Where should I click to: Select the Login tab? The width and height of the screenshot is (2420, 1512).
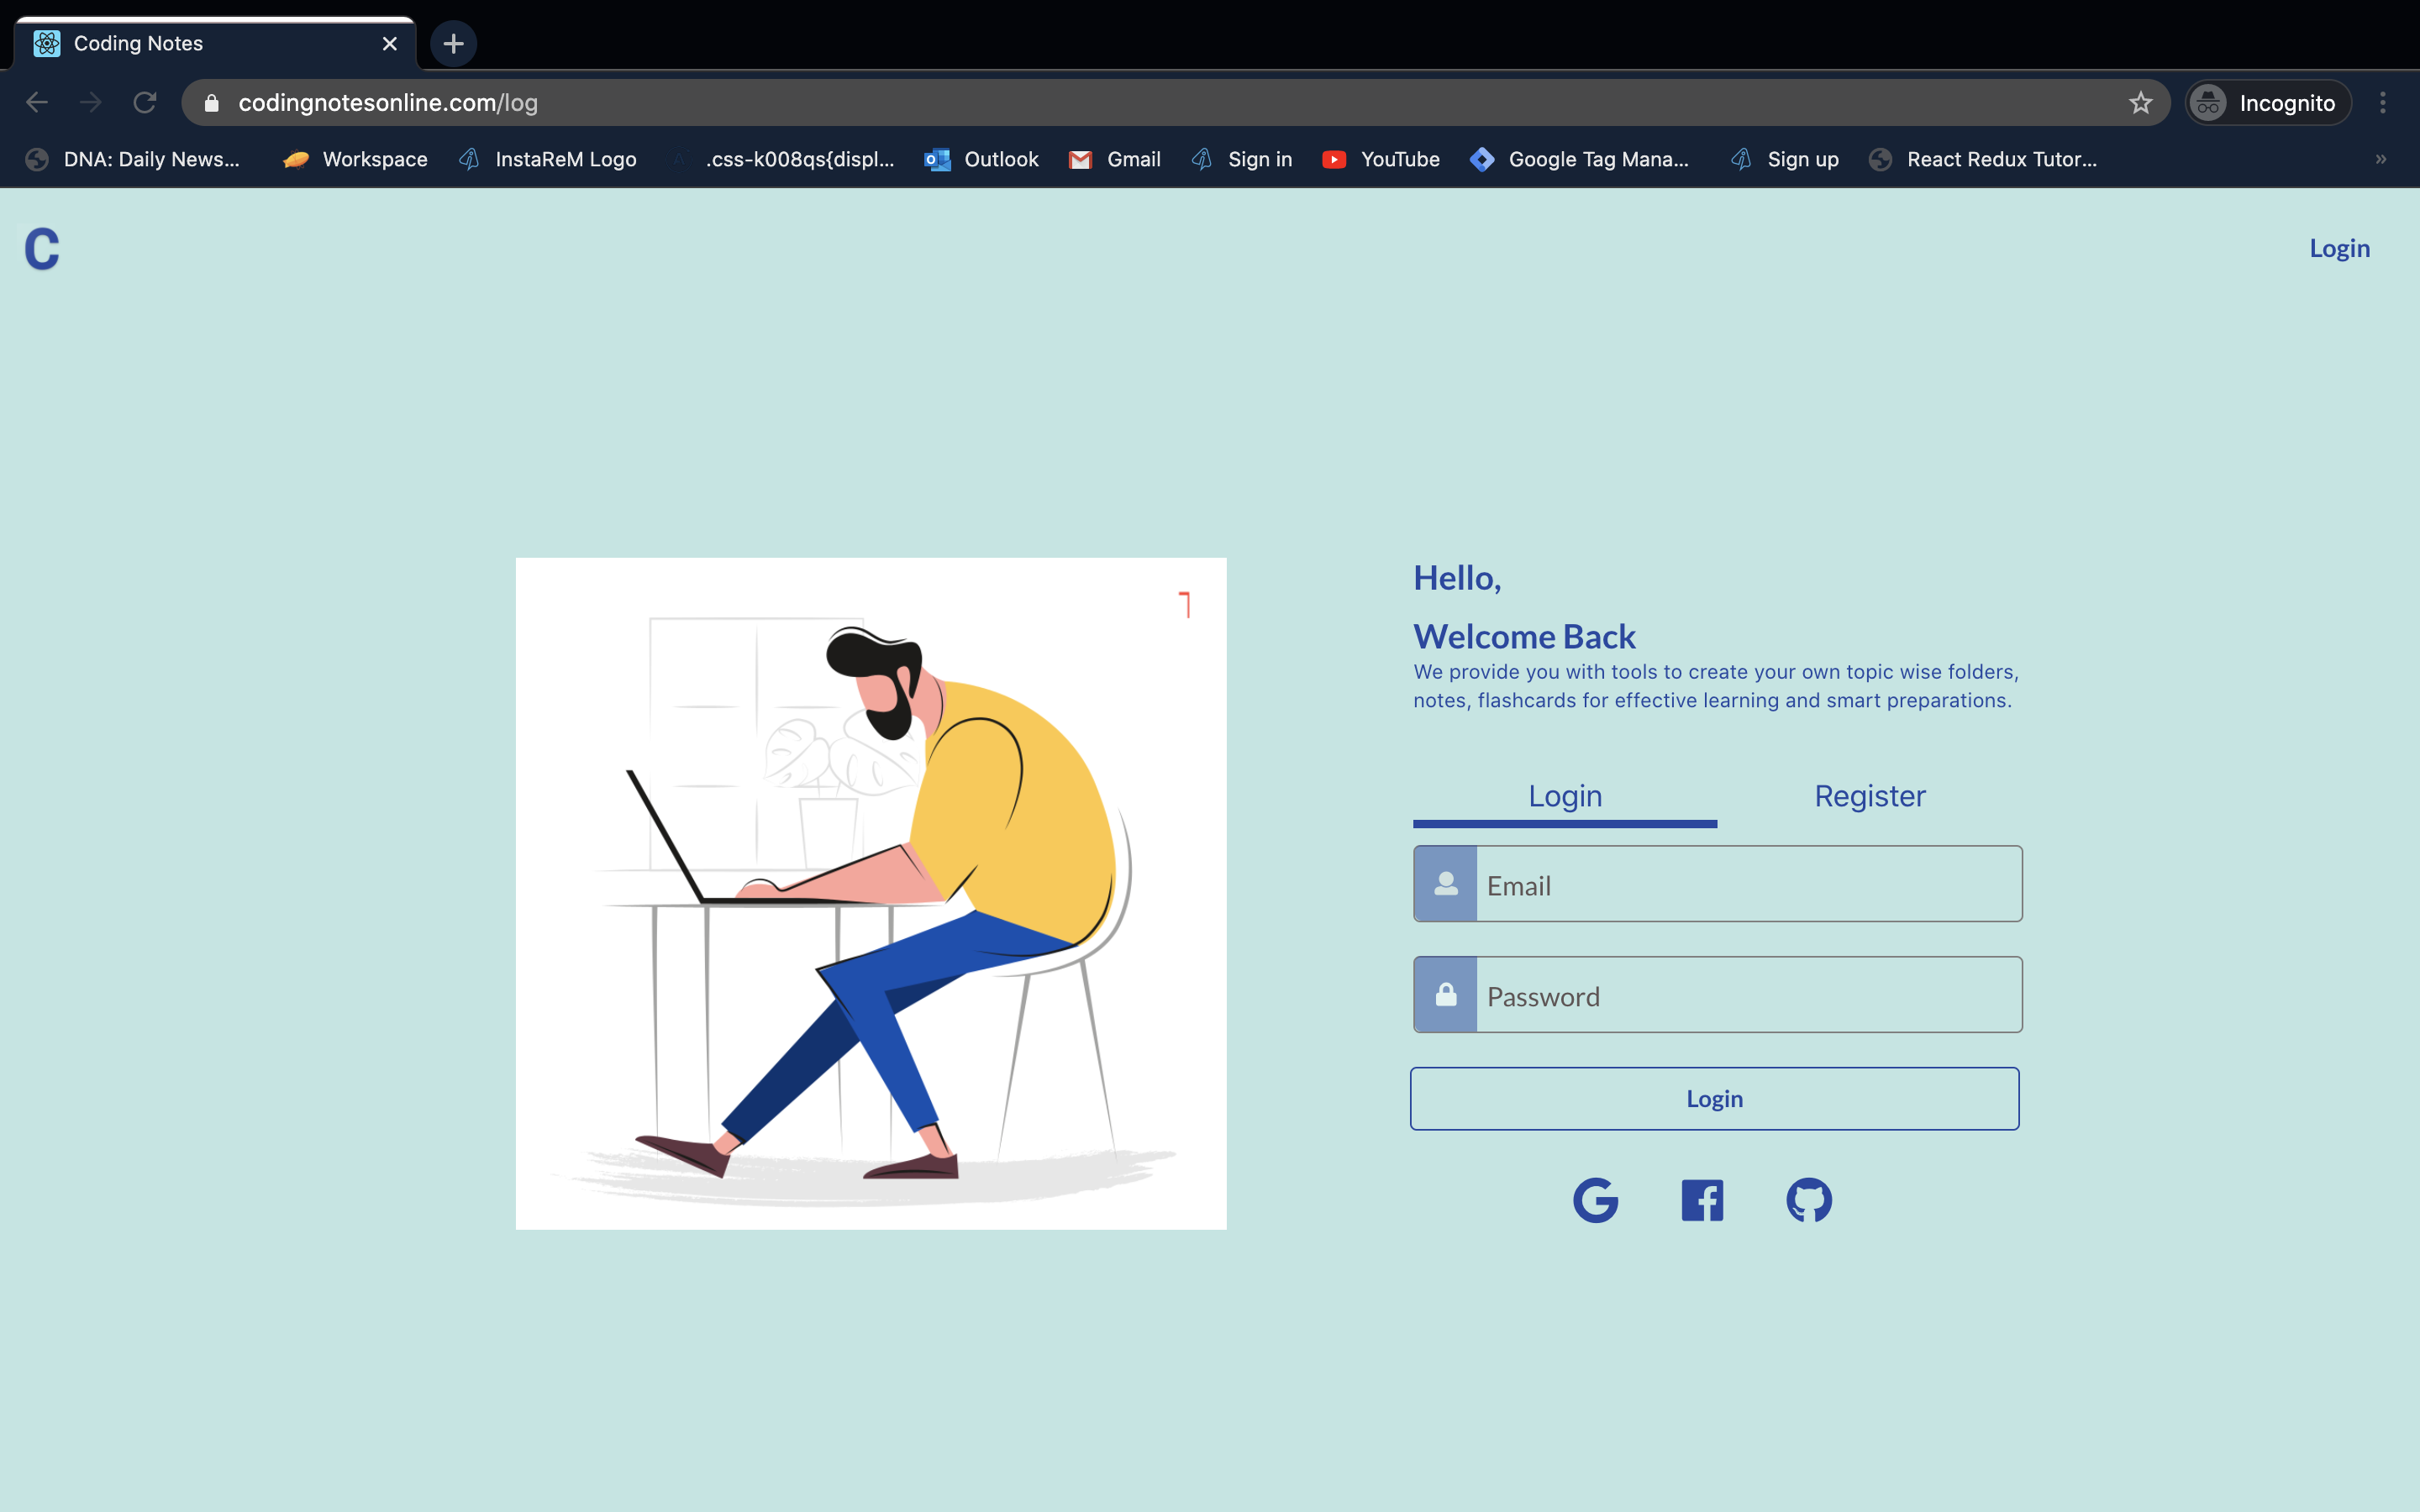pyautogui.click(x=1564, y=796)
